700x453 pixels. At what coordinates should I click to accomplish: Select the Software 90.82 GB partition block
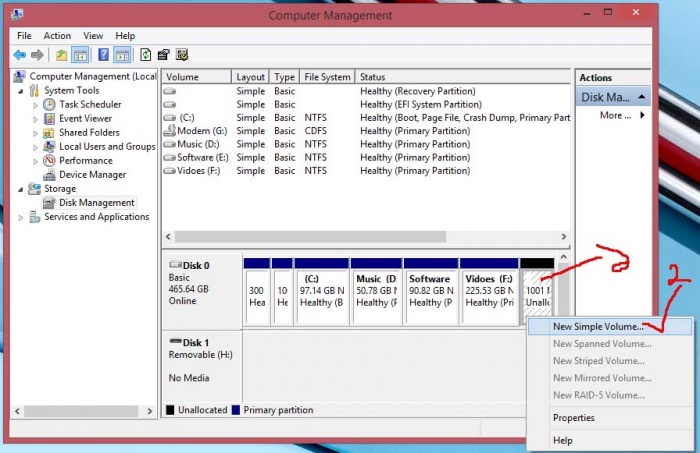click(431, 291)
